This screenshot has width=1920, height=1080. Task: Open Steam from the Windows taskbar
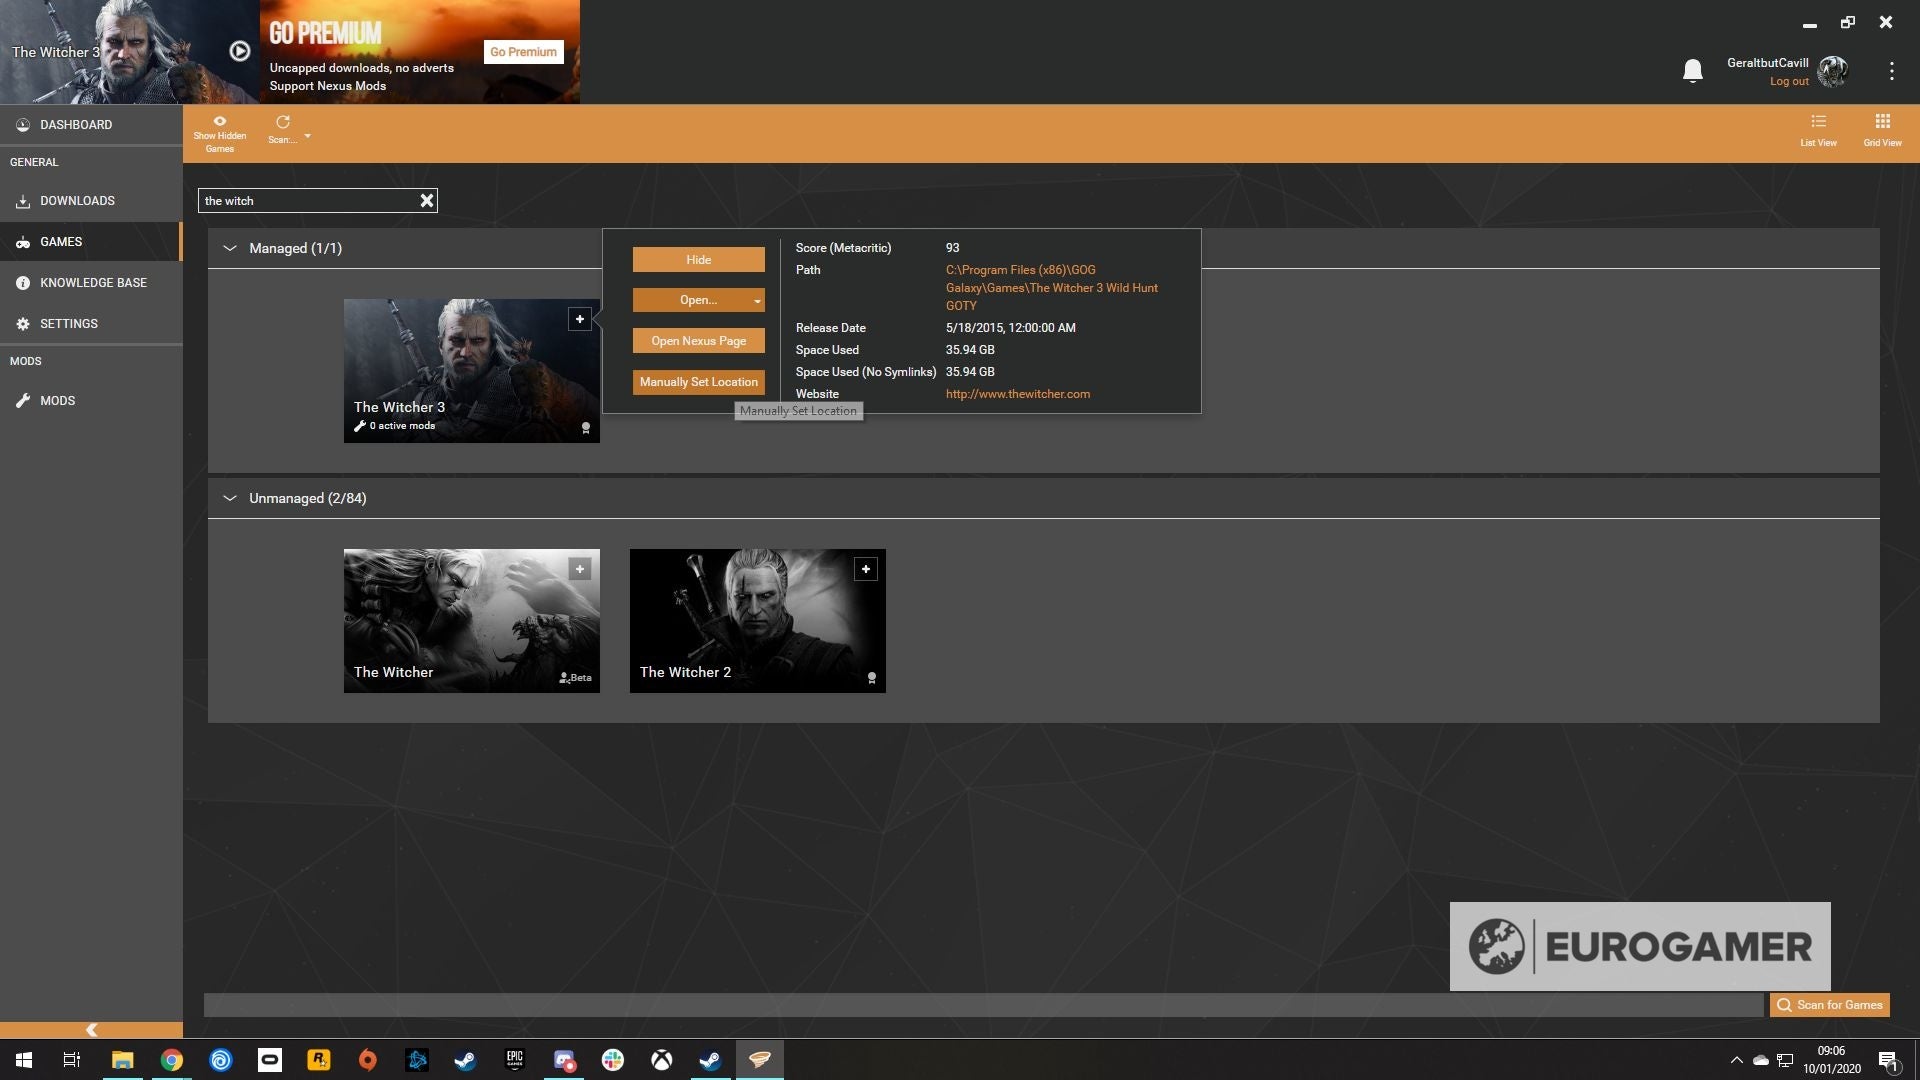[x=465, y=1060]
